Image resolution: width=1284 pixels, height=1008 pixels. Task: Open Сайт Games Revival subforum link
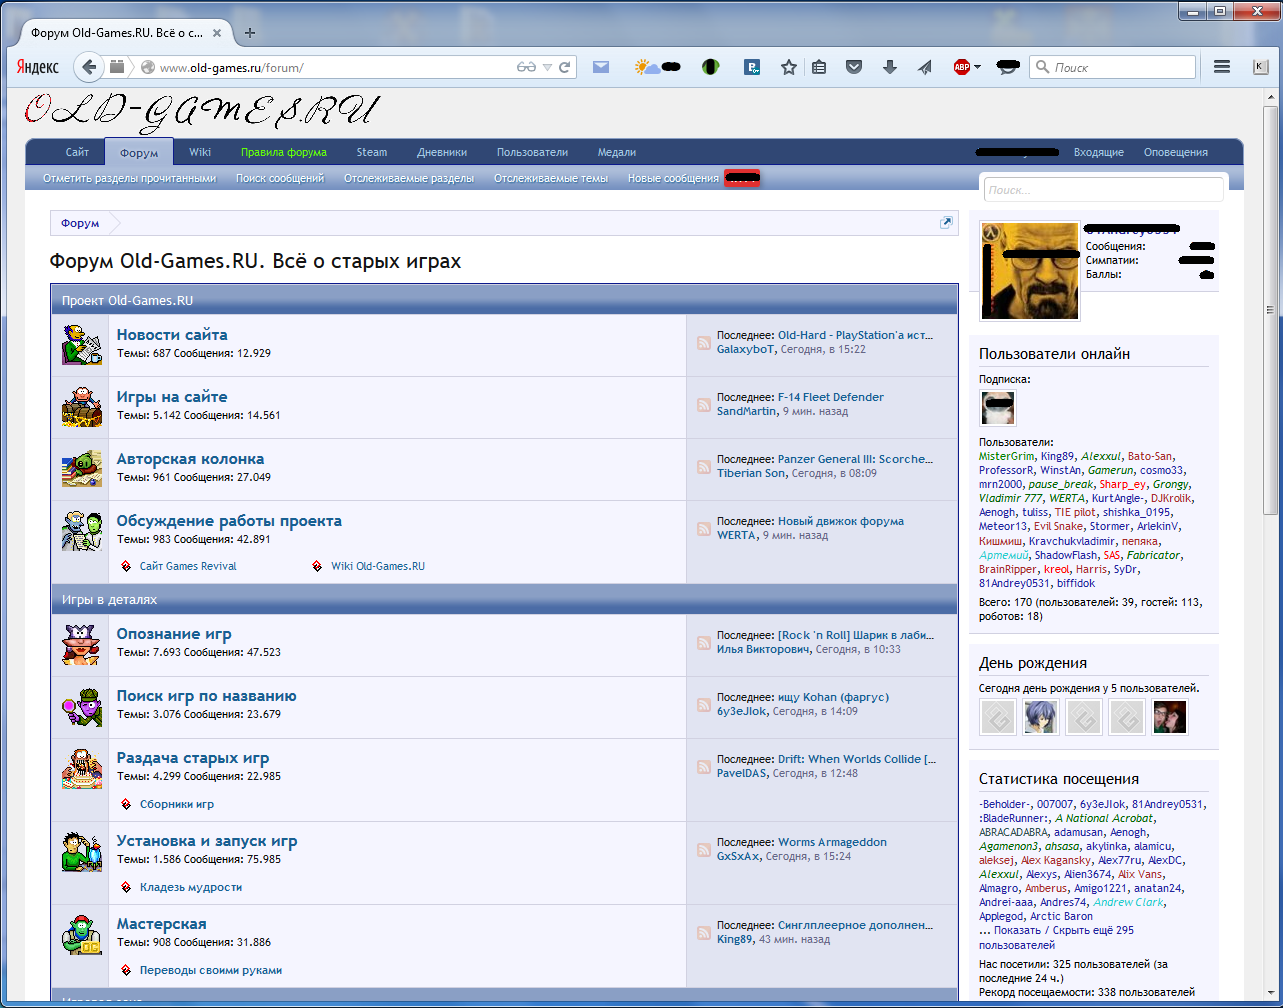pyautogui.click(x=188, y=566)
